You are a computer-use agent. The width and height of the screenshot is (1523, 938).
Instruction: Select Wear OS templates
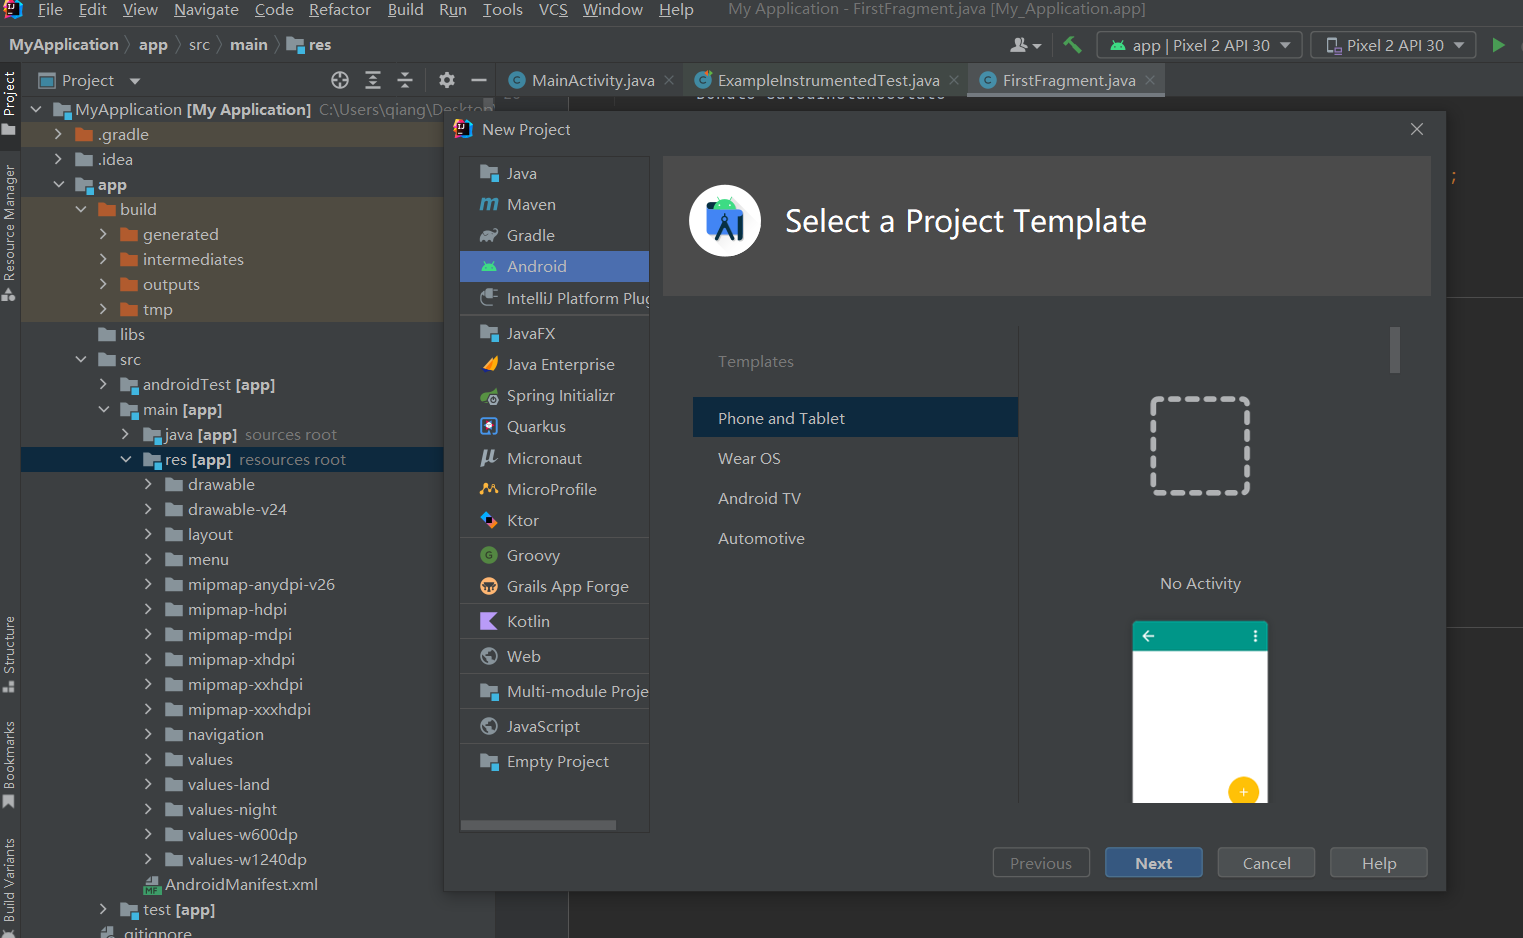(855, 458)
